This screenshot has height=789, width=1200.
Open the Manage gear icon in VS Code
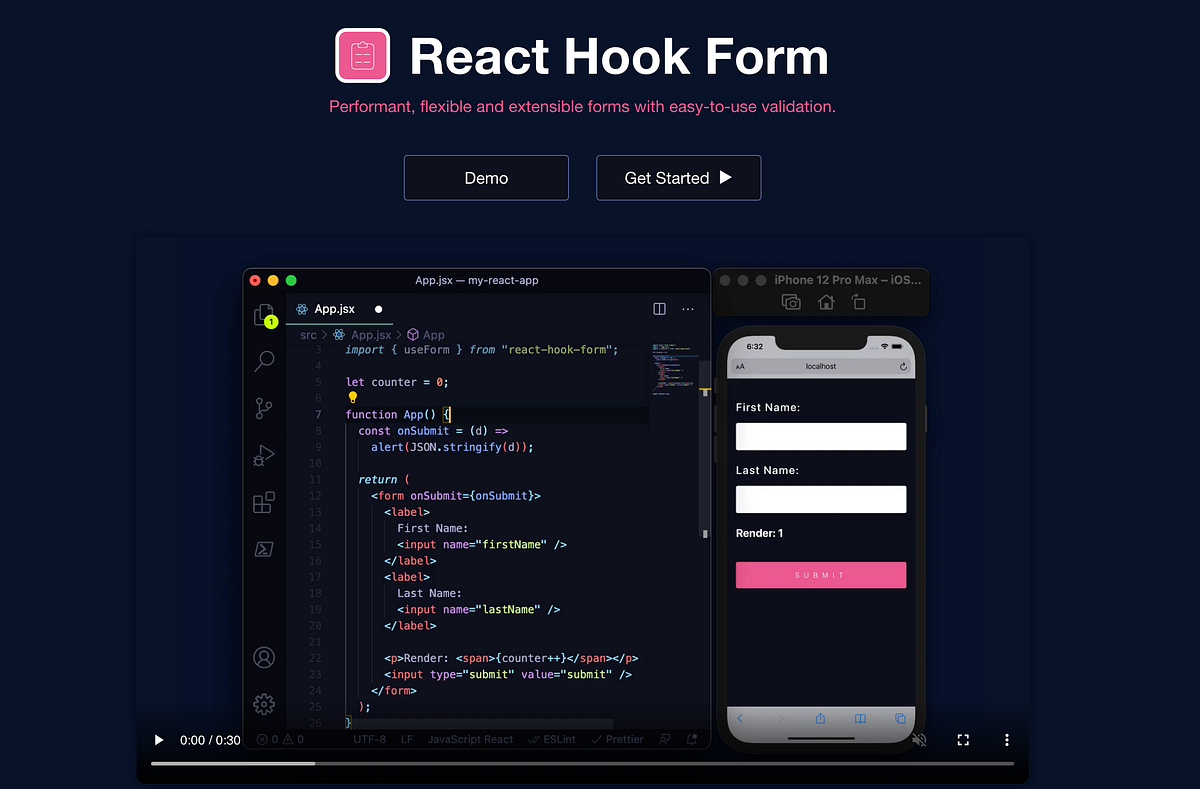(x=264, y=704)
